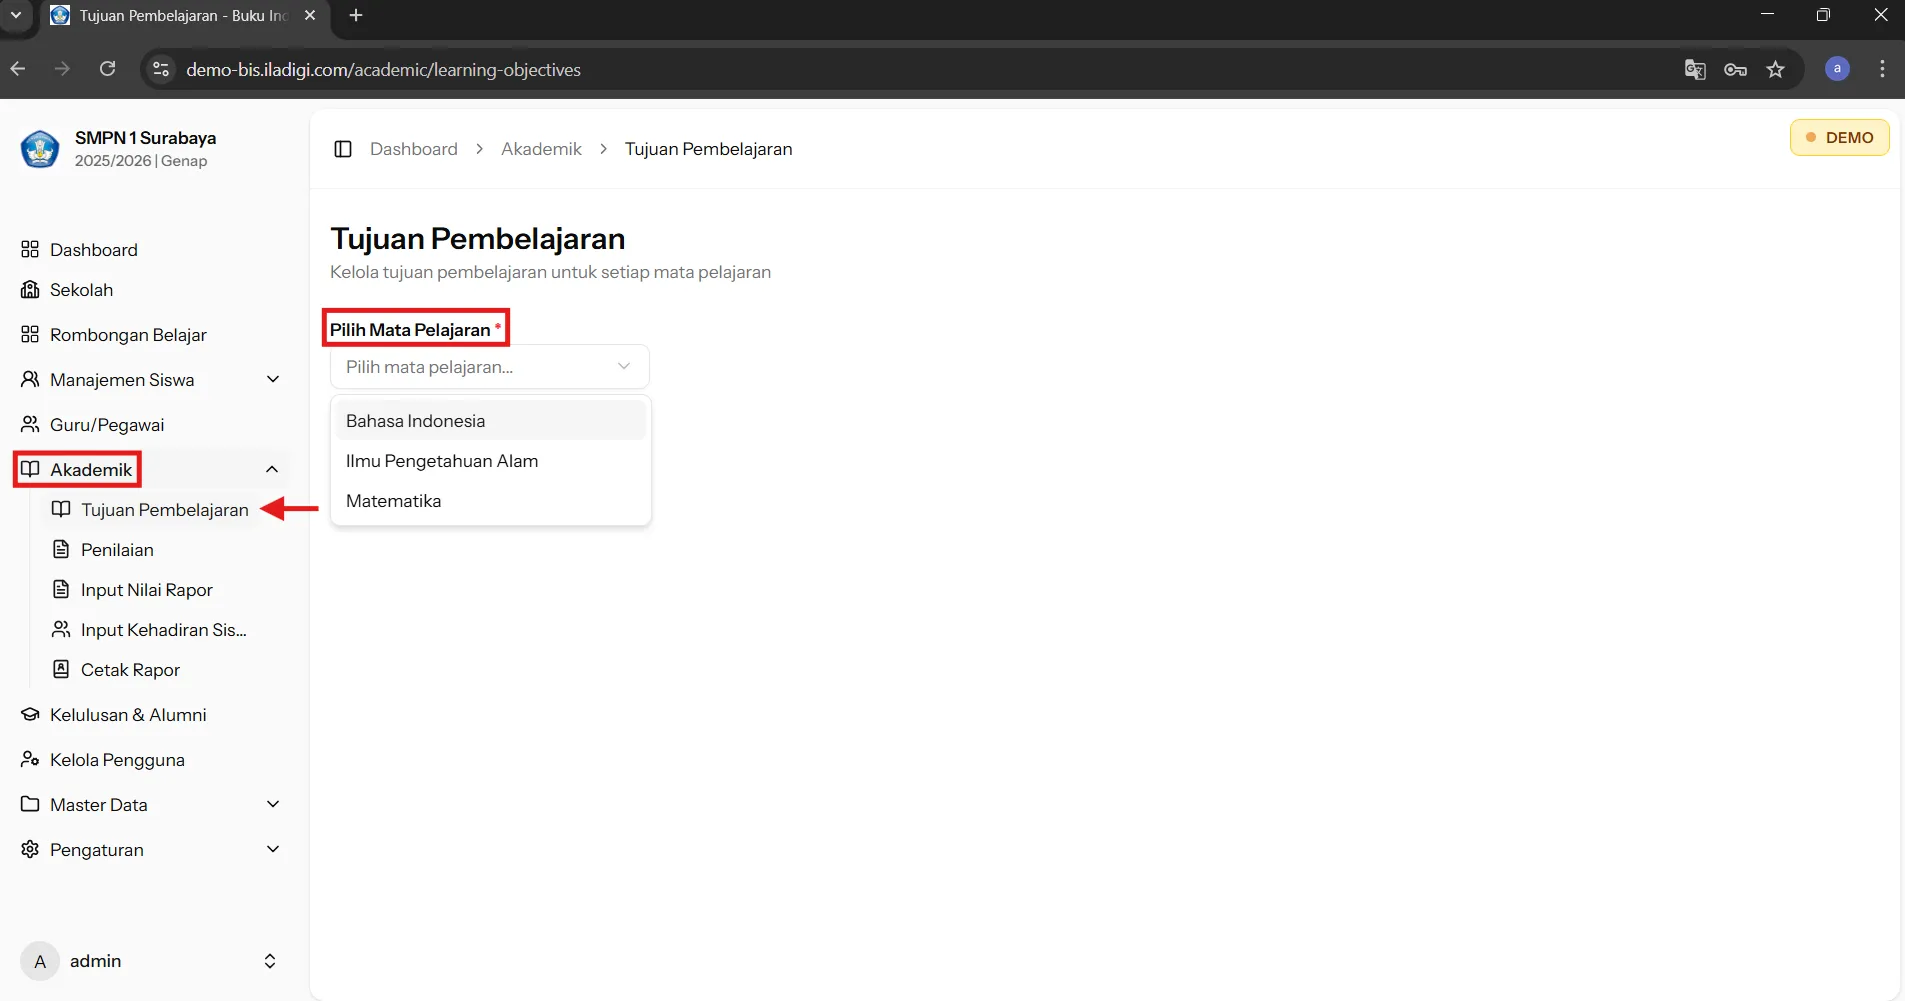
Task: Expand the Pengaturan chevron
Action: 273,849
